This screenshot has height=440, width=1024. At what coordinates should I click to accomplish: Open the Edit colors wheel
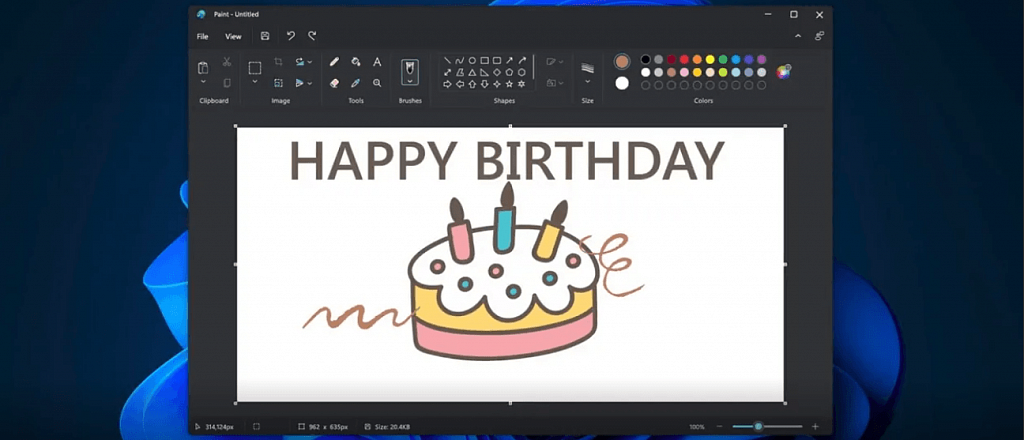784,71
